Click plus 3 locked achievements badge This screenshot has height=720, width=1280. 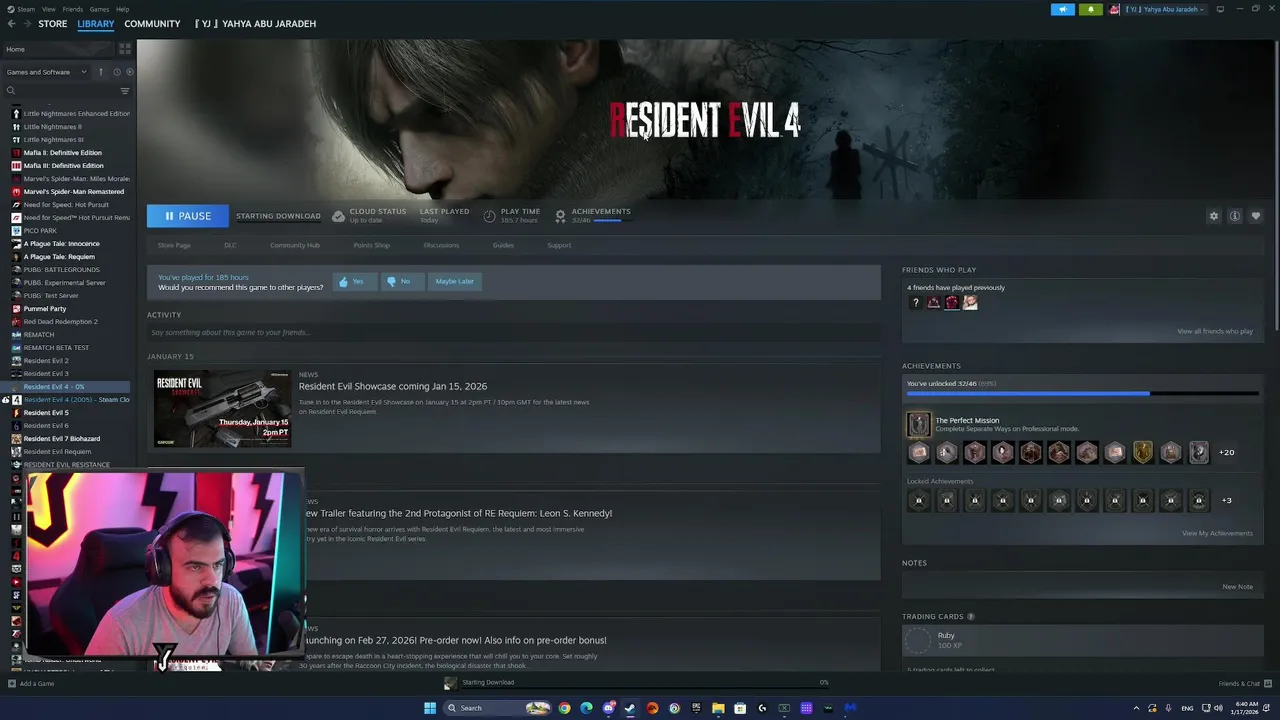(1227, 501)
